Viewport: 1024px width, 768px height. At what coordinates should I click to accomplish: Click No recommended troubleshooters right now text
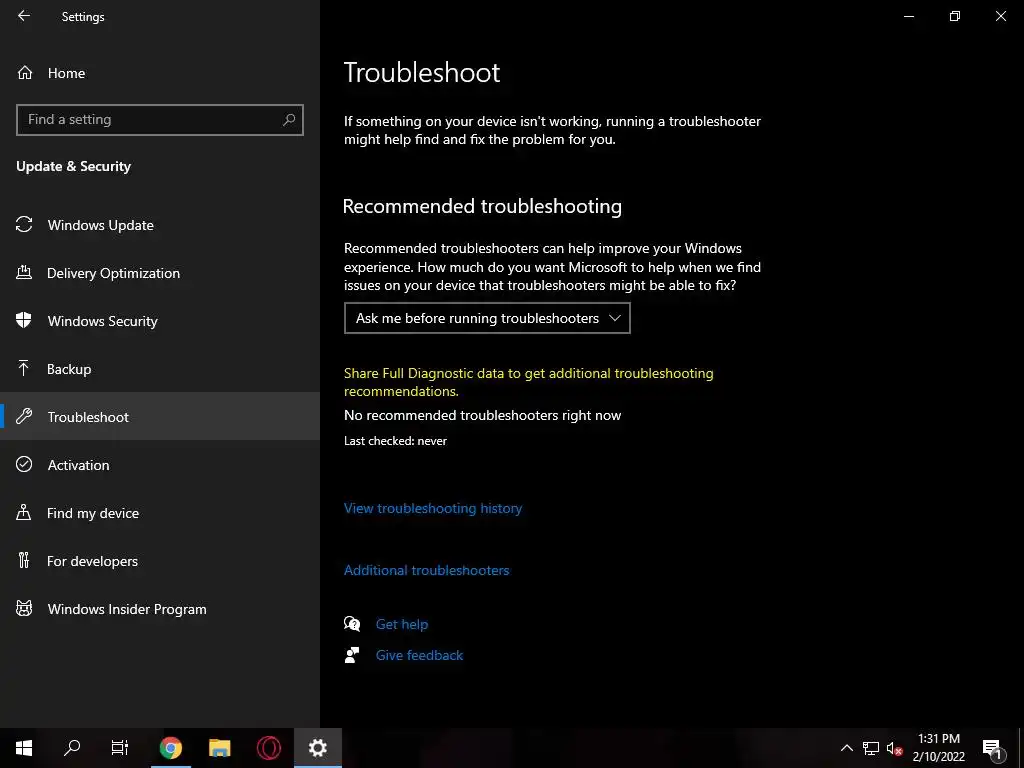tap(483, 415)
